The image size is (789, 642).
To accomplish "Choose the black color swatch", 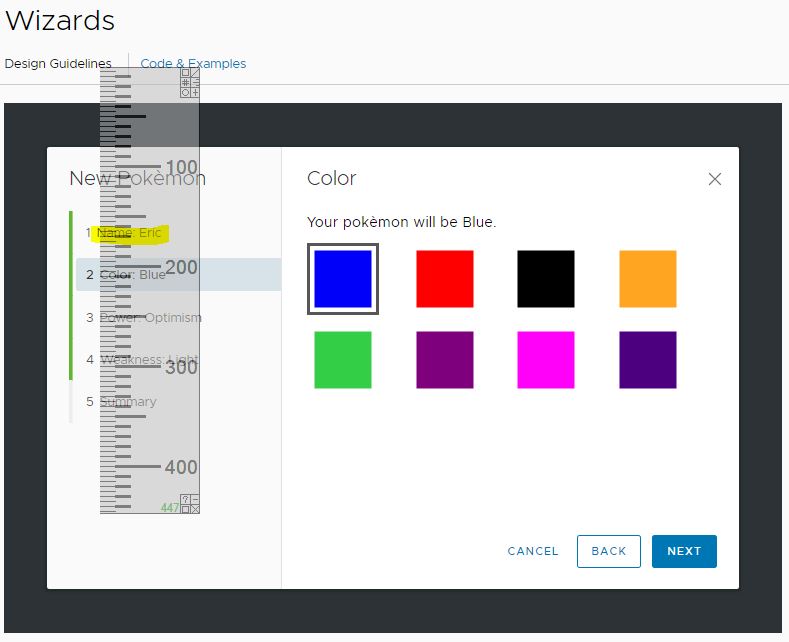I will 546,279.
